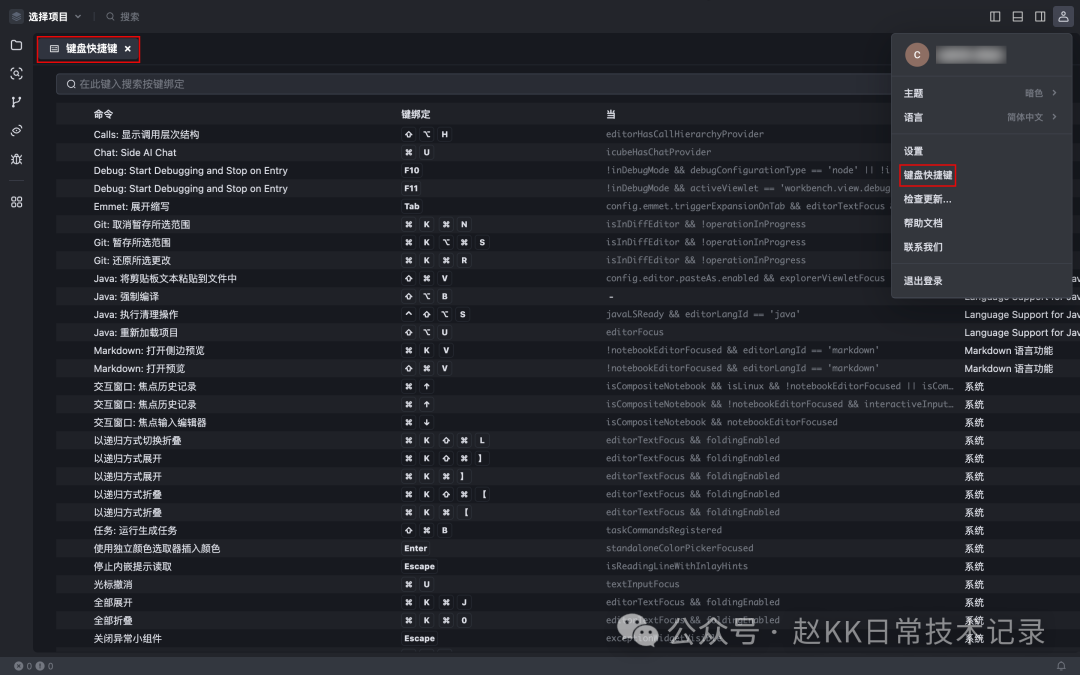Choose 设置 from the user menu

[x=914, y=151]
